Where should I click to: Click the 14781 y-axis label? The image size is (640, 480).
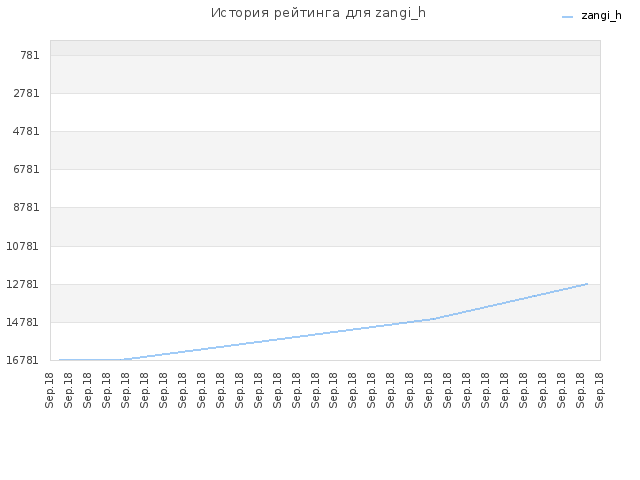pos(23,322)
